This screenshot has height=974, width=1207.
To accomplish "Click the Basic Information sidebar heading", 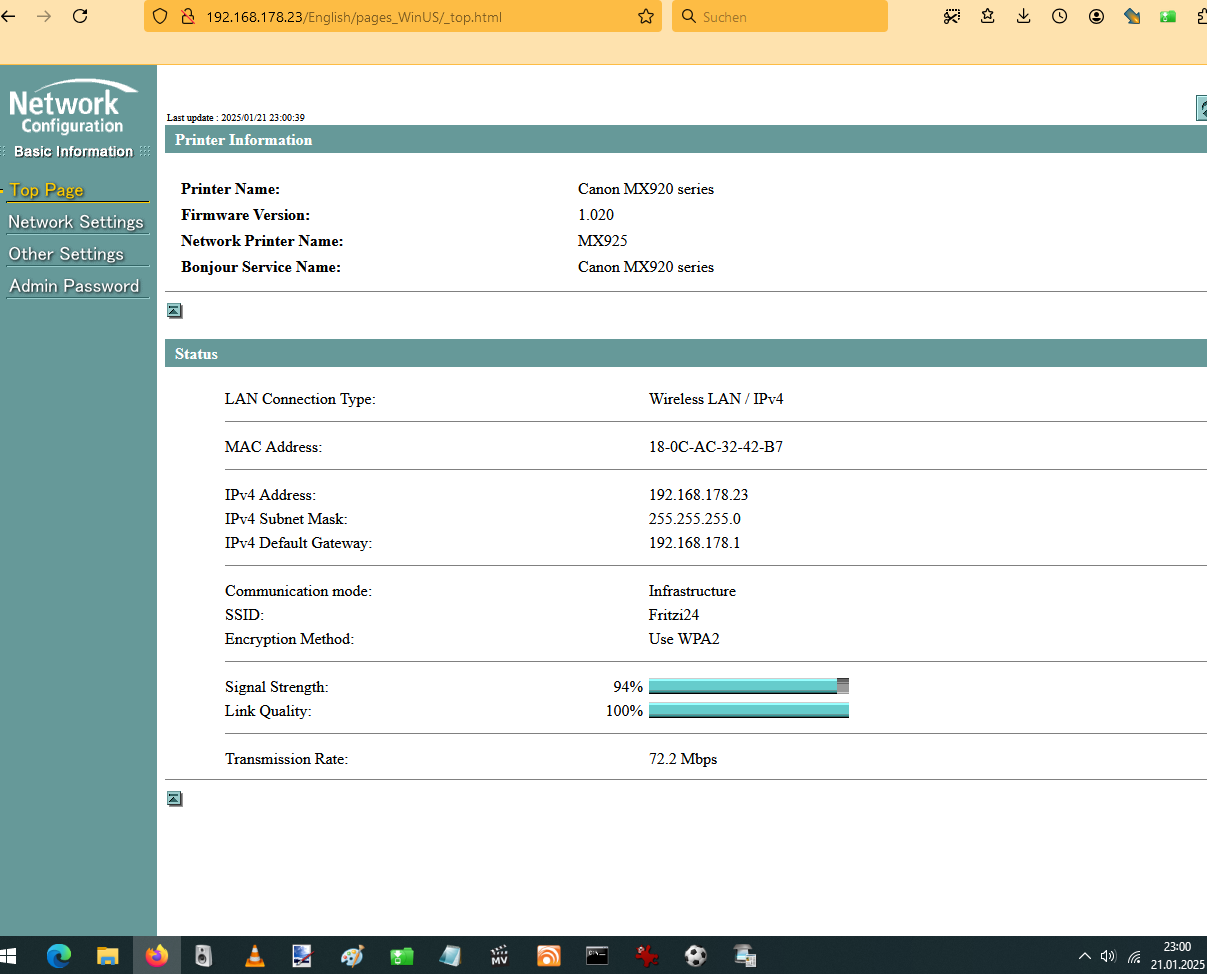I will coord(74,152).
